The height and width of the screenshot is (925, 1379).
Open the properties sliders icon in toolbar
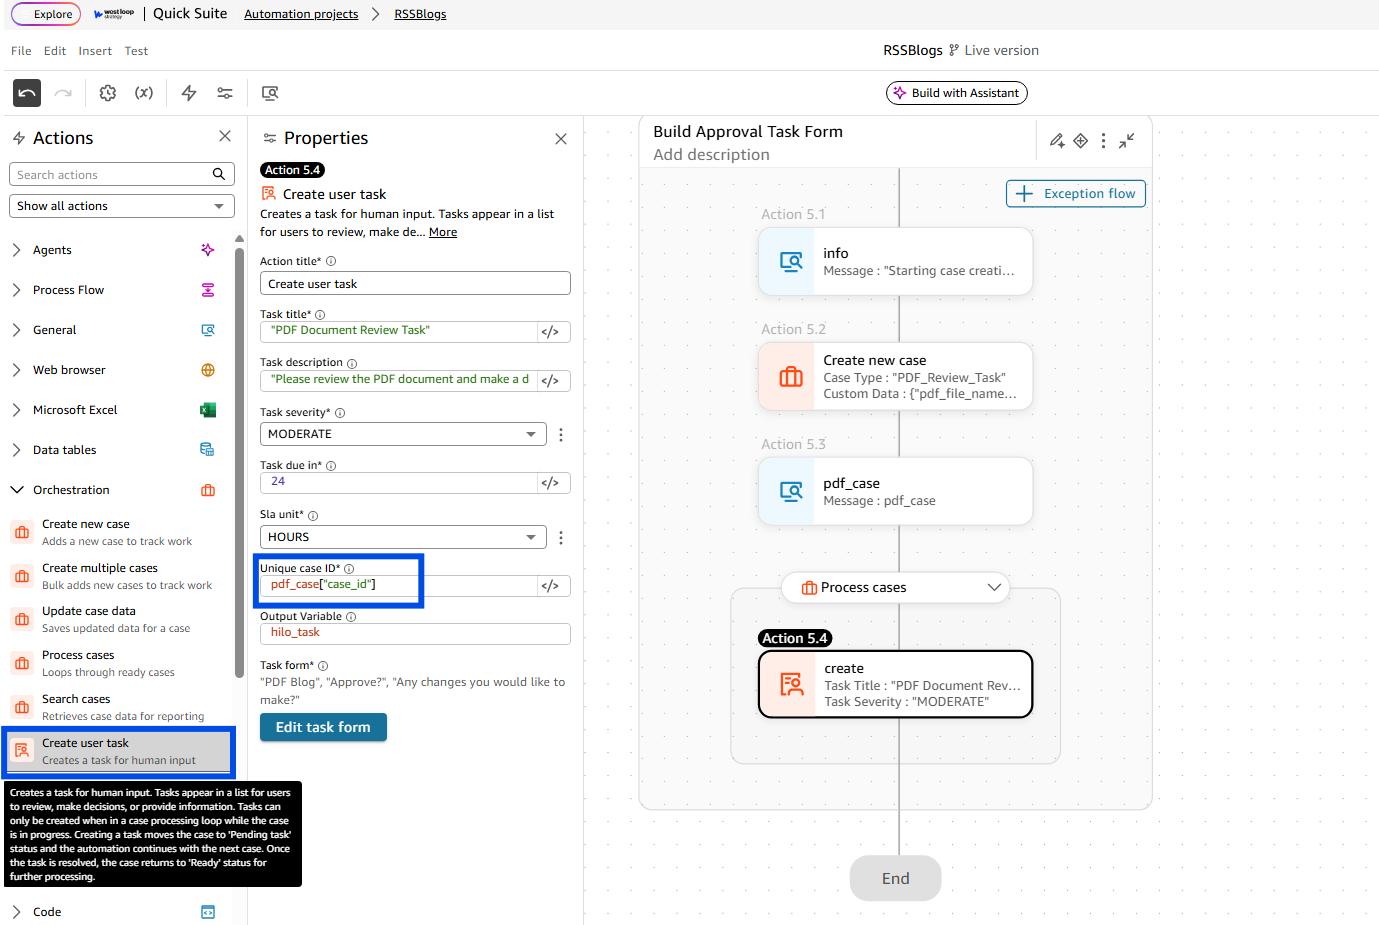click(x=225, y=93)
